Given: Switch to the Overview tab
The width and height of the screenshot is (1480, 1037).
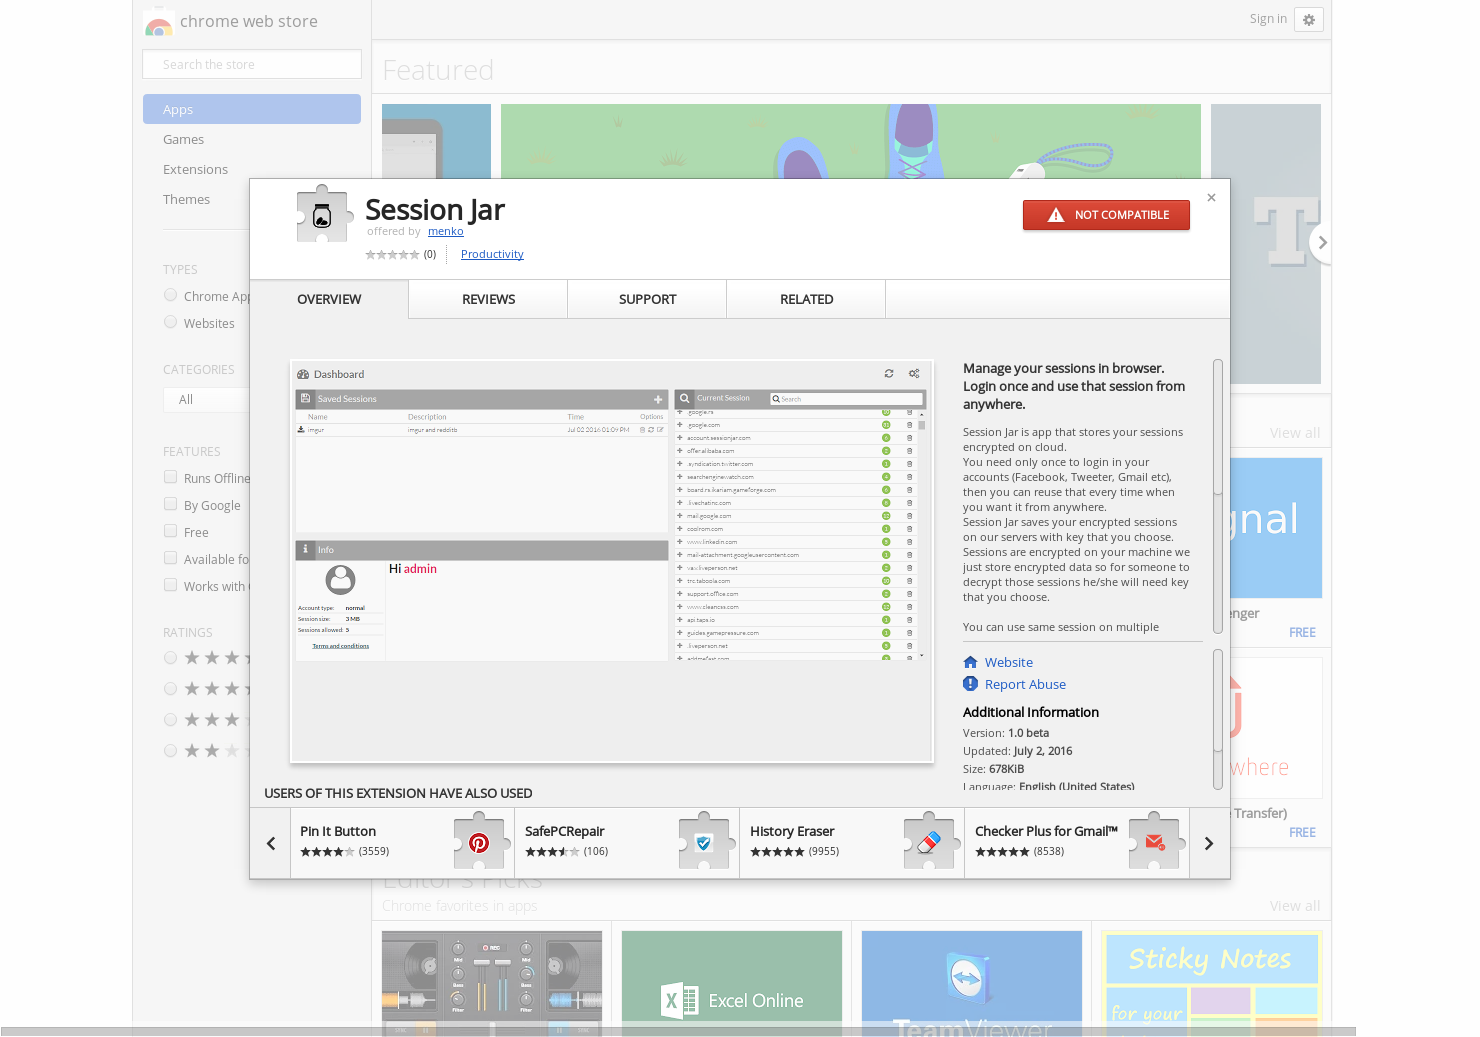Looking at the screenshot, I should coord(329,299).
